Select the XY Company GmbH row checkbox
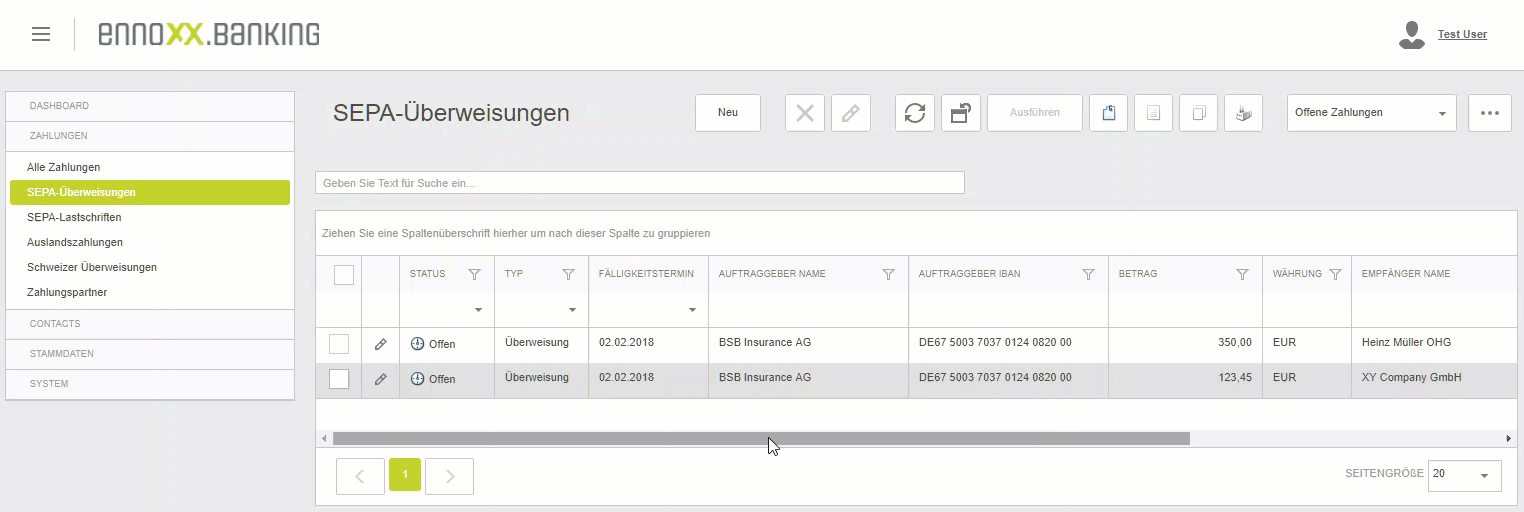Viewport: 1524px width, 512px height. point(339,379)
